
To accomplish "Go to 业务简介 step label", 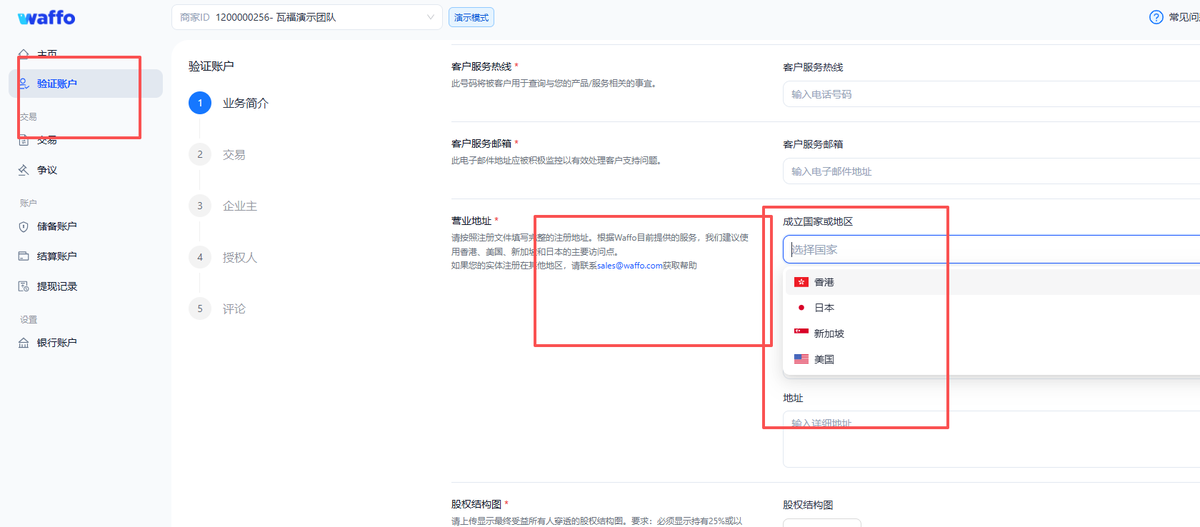I will [245, 103].
